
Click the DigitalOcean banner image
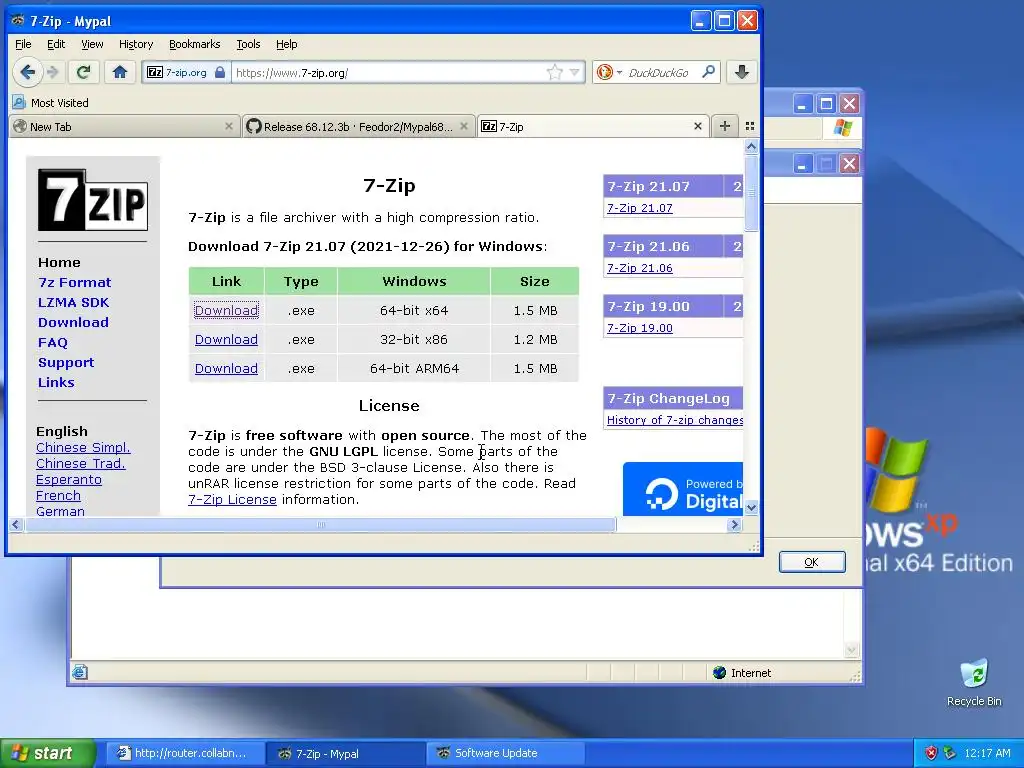(x=682, y=489)
